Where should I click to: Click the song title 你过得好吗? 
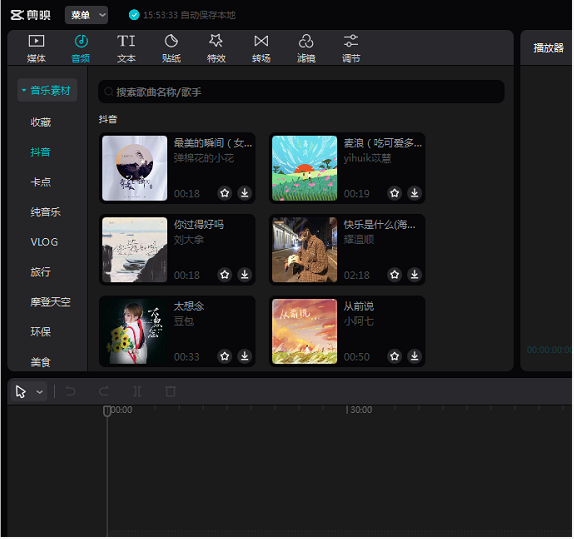click(x=199, y=224)
